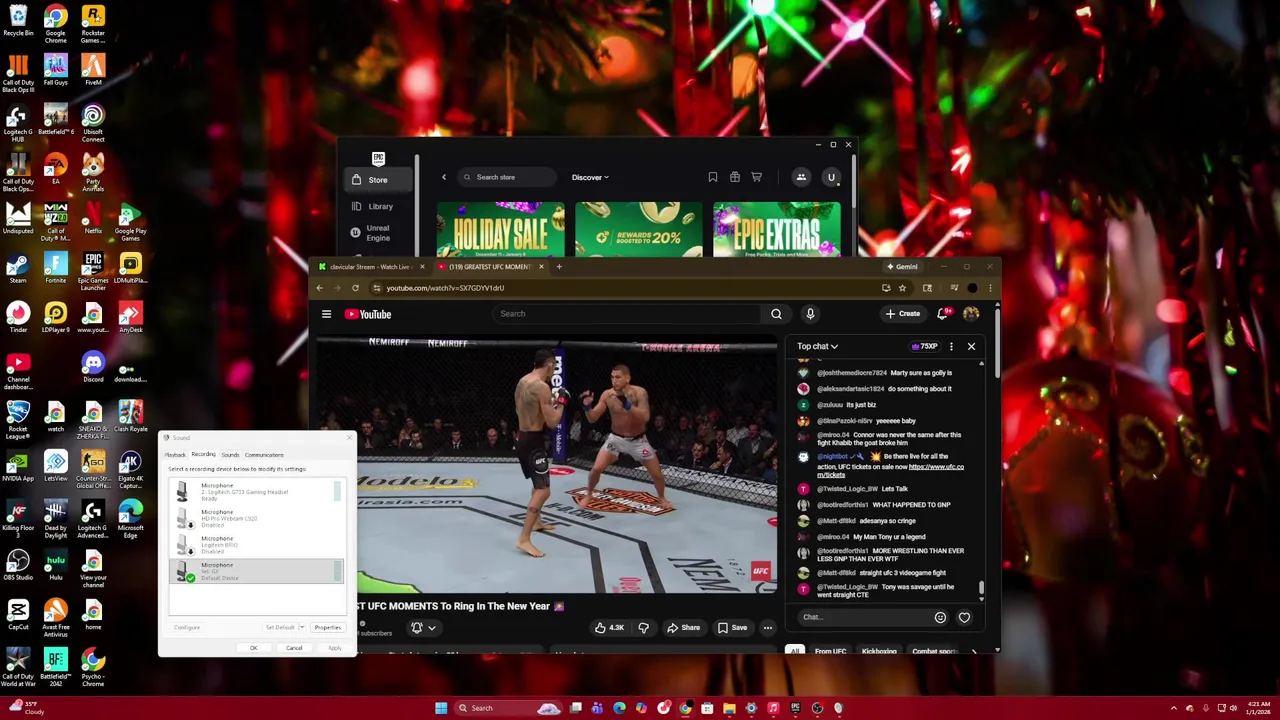The image size is (1280, 720).
Task: Open Party Animals desktop shortcut
Action: [93, 173]
